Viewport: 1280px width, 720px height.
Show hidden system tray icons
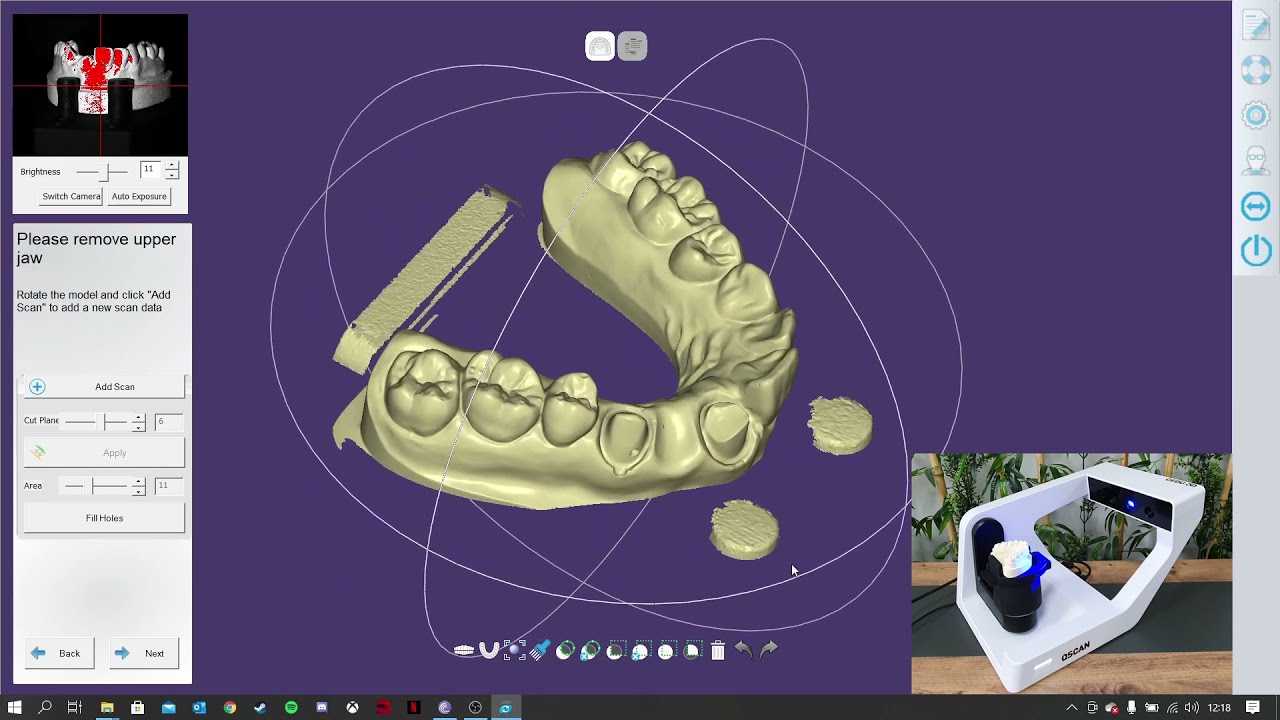pyautogui.click(x=1072, y=707)
